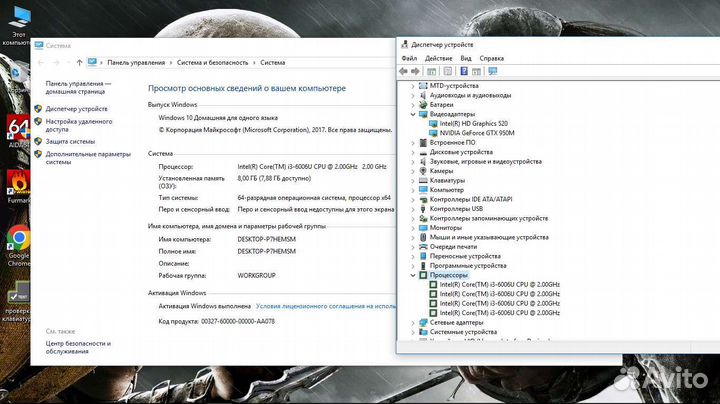Click computer name DESKTOP-P7HEMSM value

pyautogui.click(x=266, y=239)
